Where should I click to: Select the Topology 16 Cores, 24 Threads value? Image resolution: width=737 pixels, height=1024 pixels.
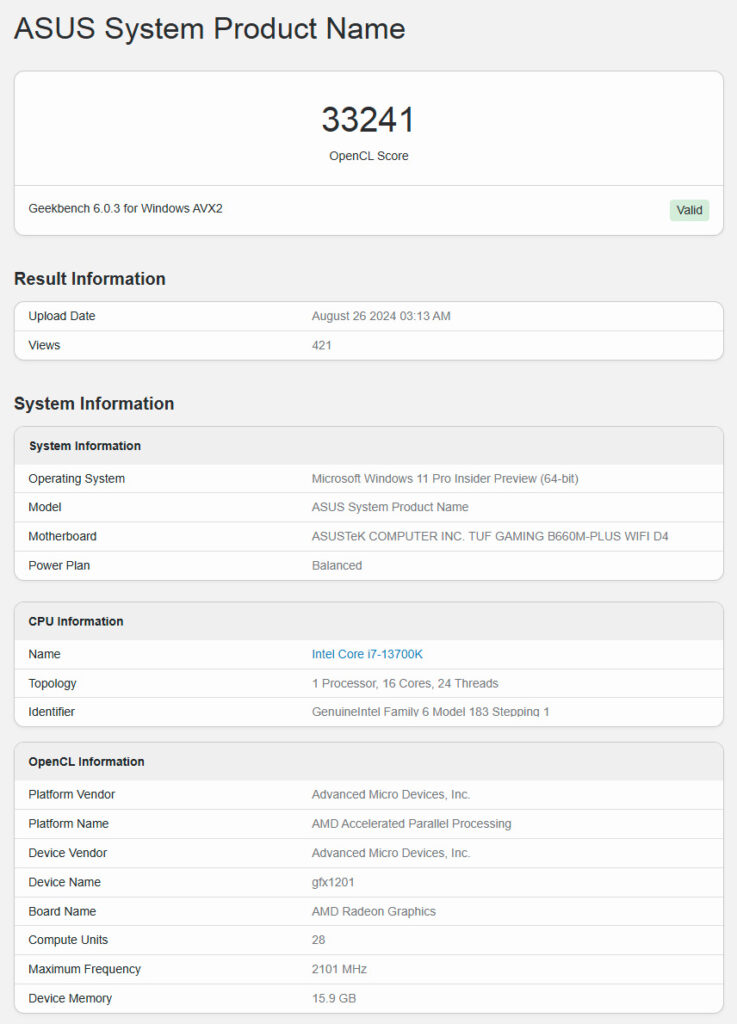pyautogui.click(x=405, y=683)
